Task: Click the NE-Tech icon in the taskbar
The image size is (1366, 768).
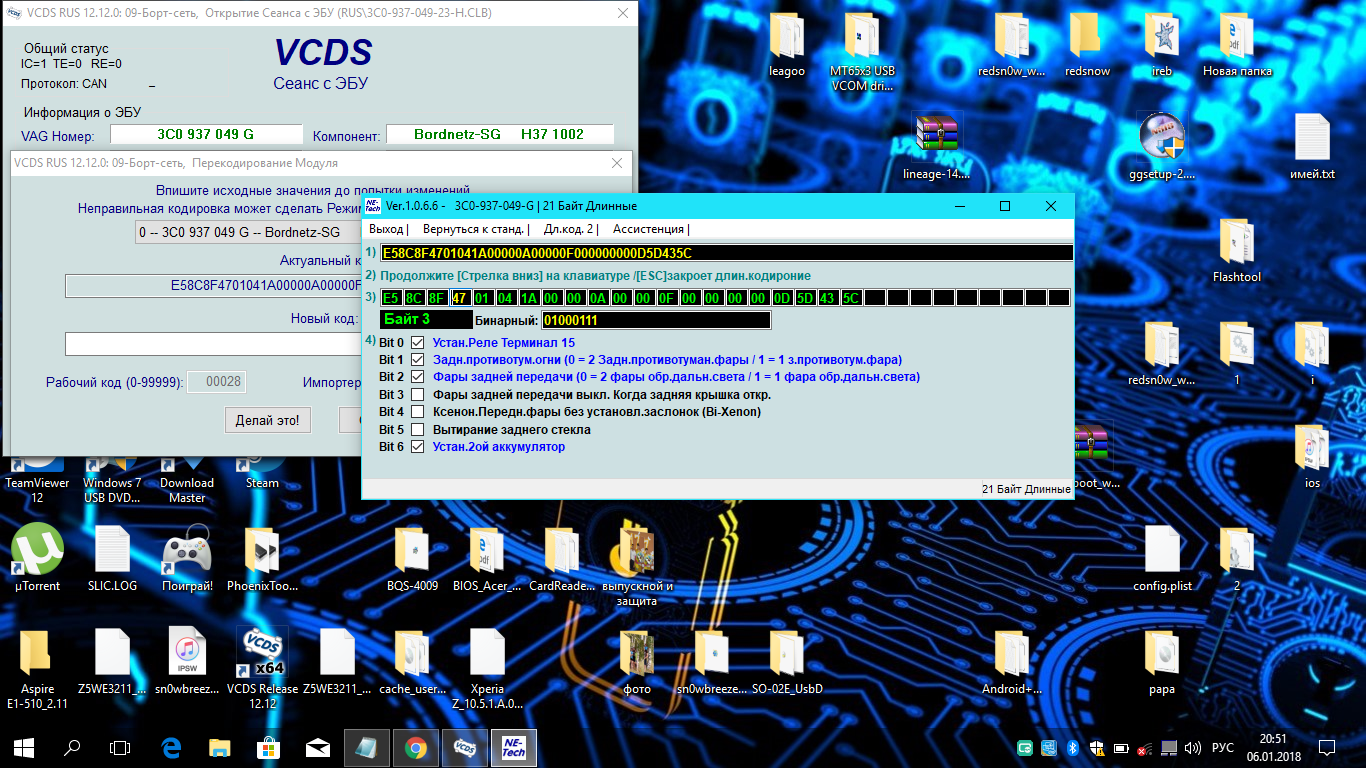Action: [x=514, y=747]
